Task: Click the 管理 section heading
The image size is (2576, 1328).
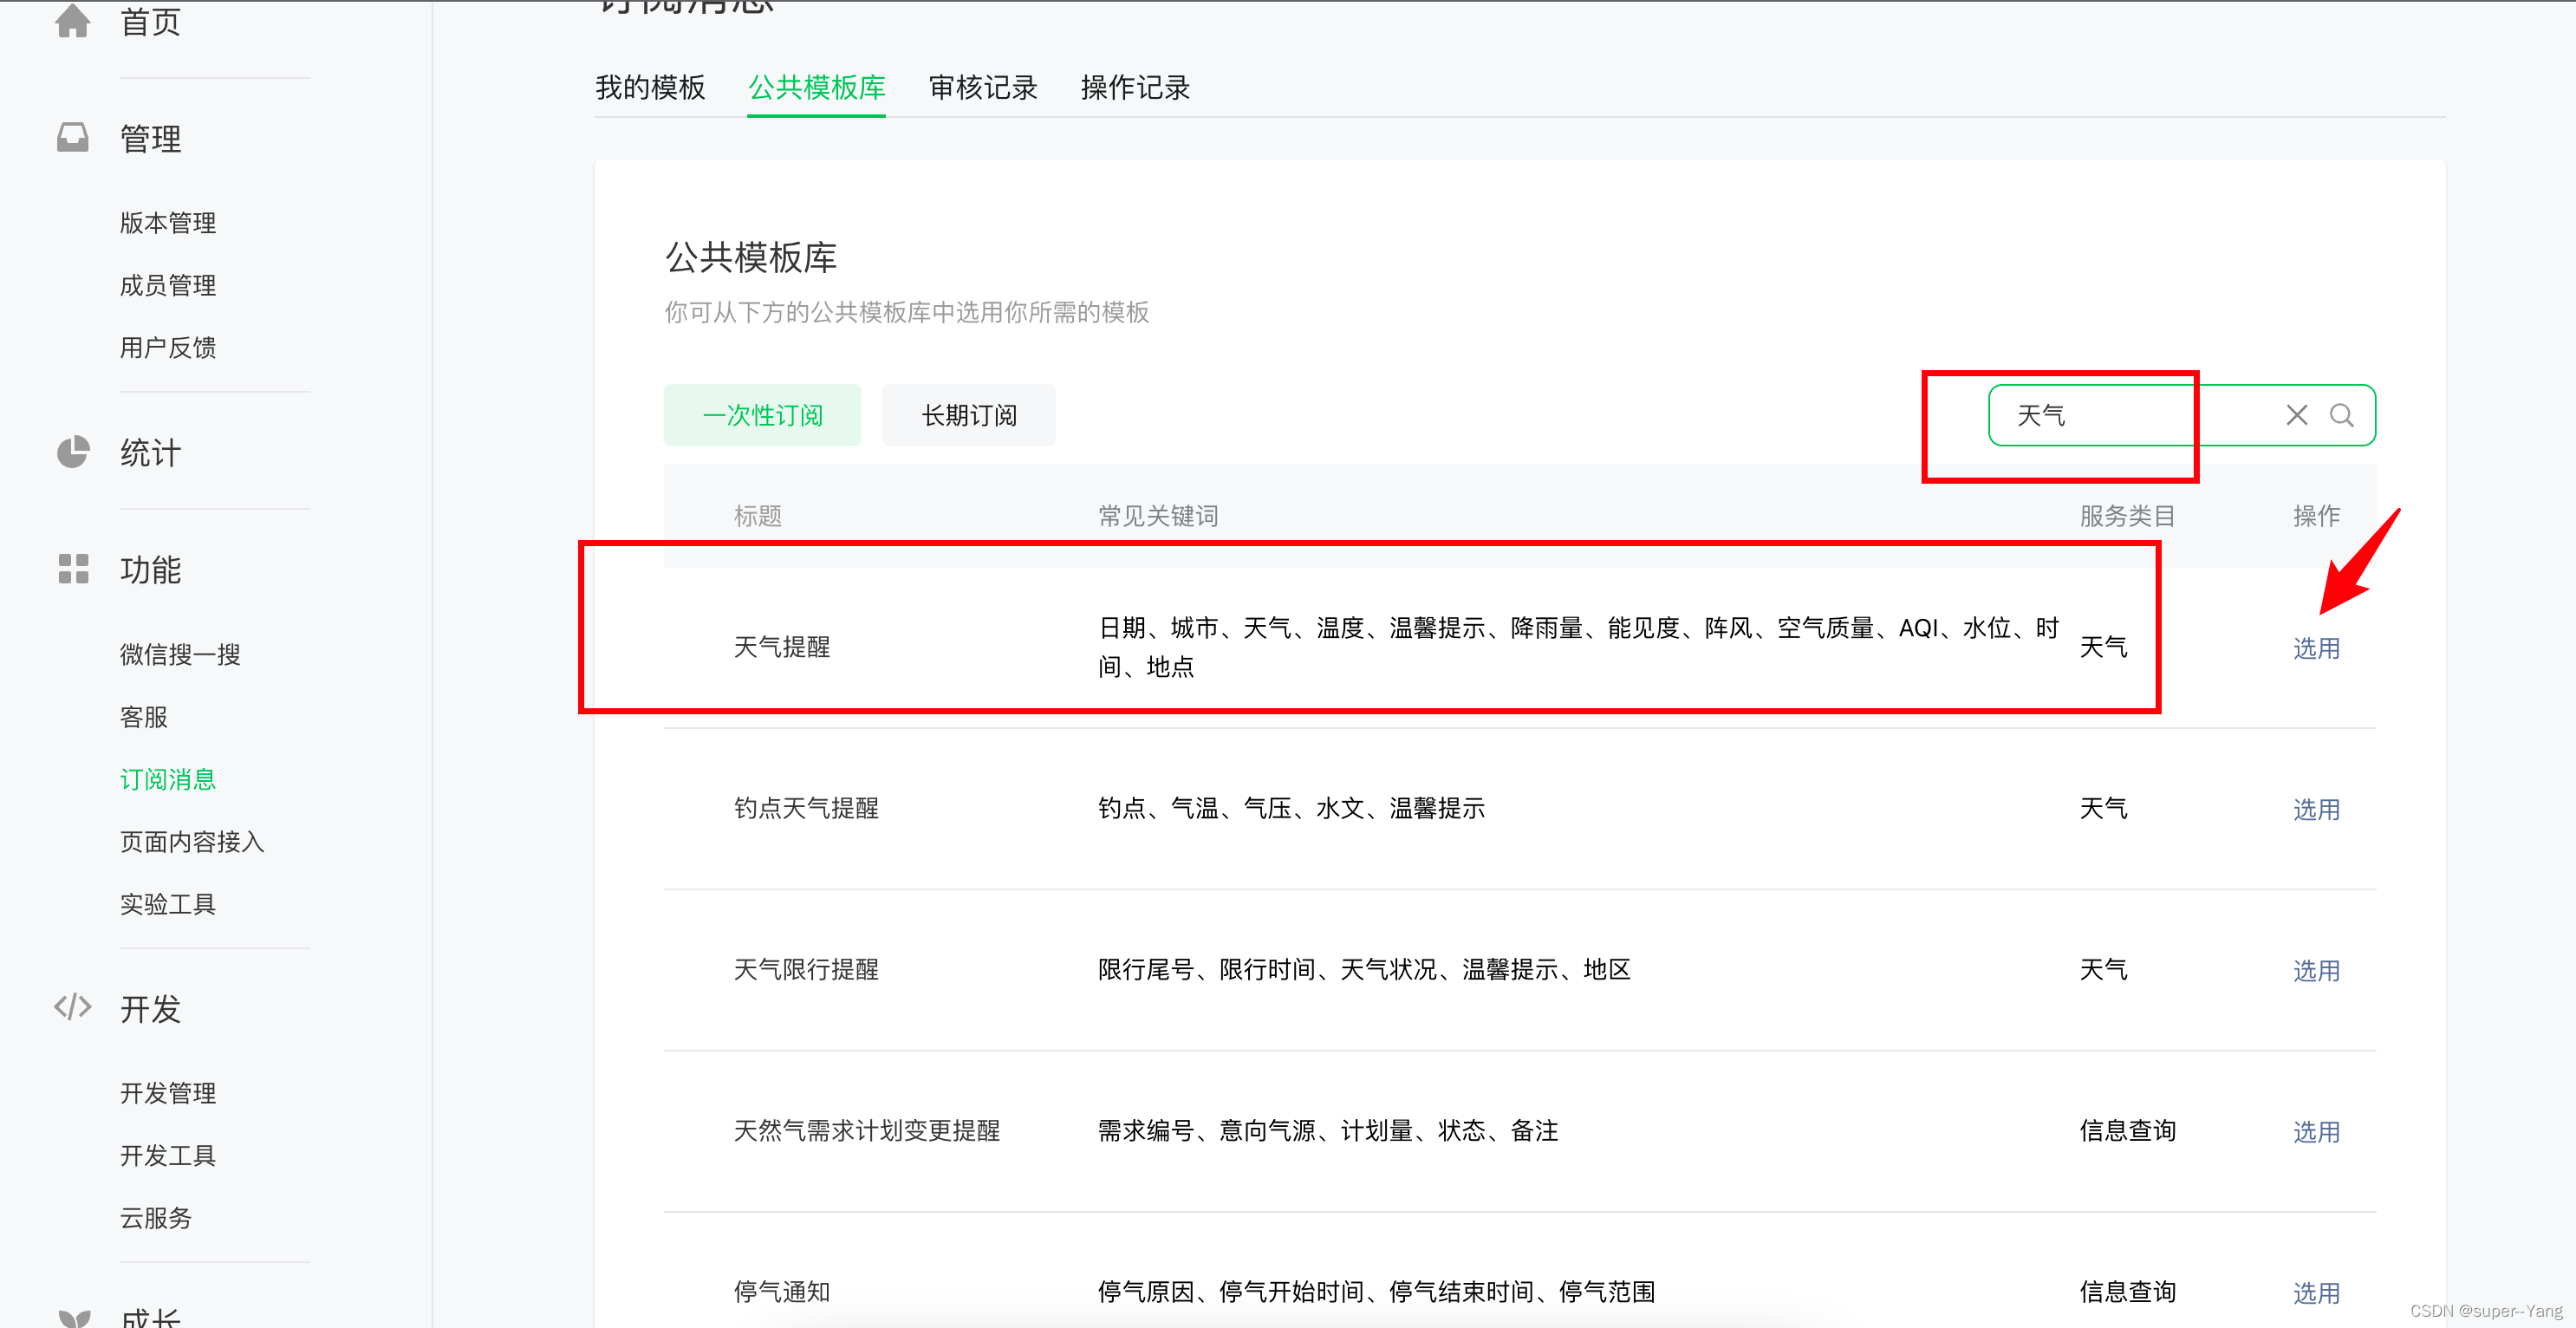Action: (150, 138)
